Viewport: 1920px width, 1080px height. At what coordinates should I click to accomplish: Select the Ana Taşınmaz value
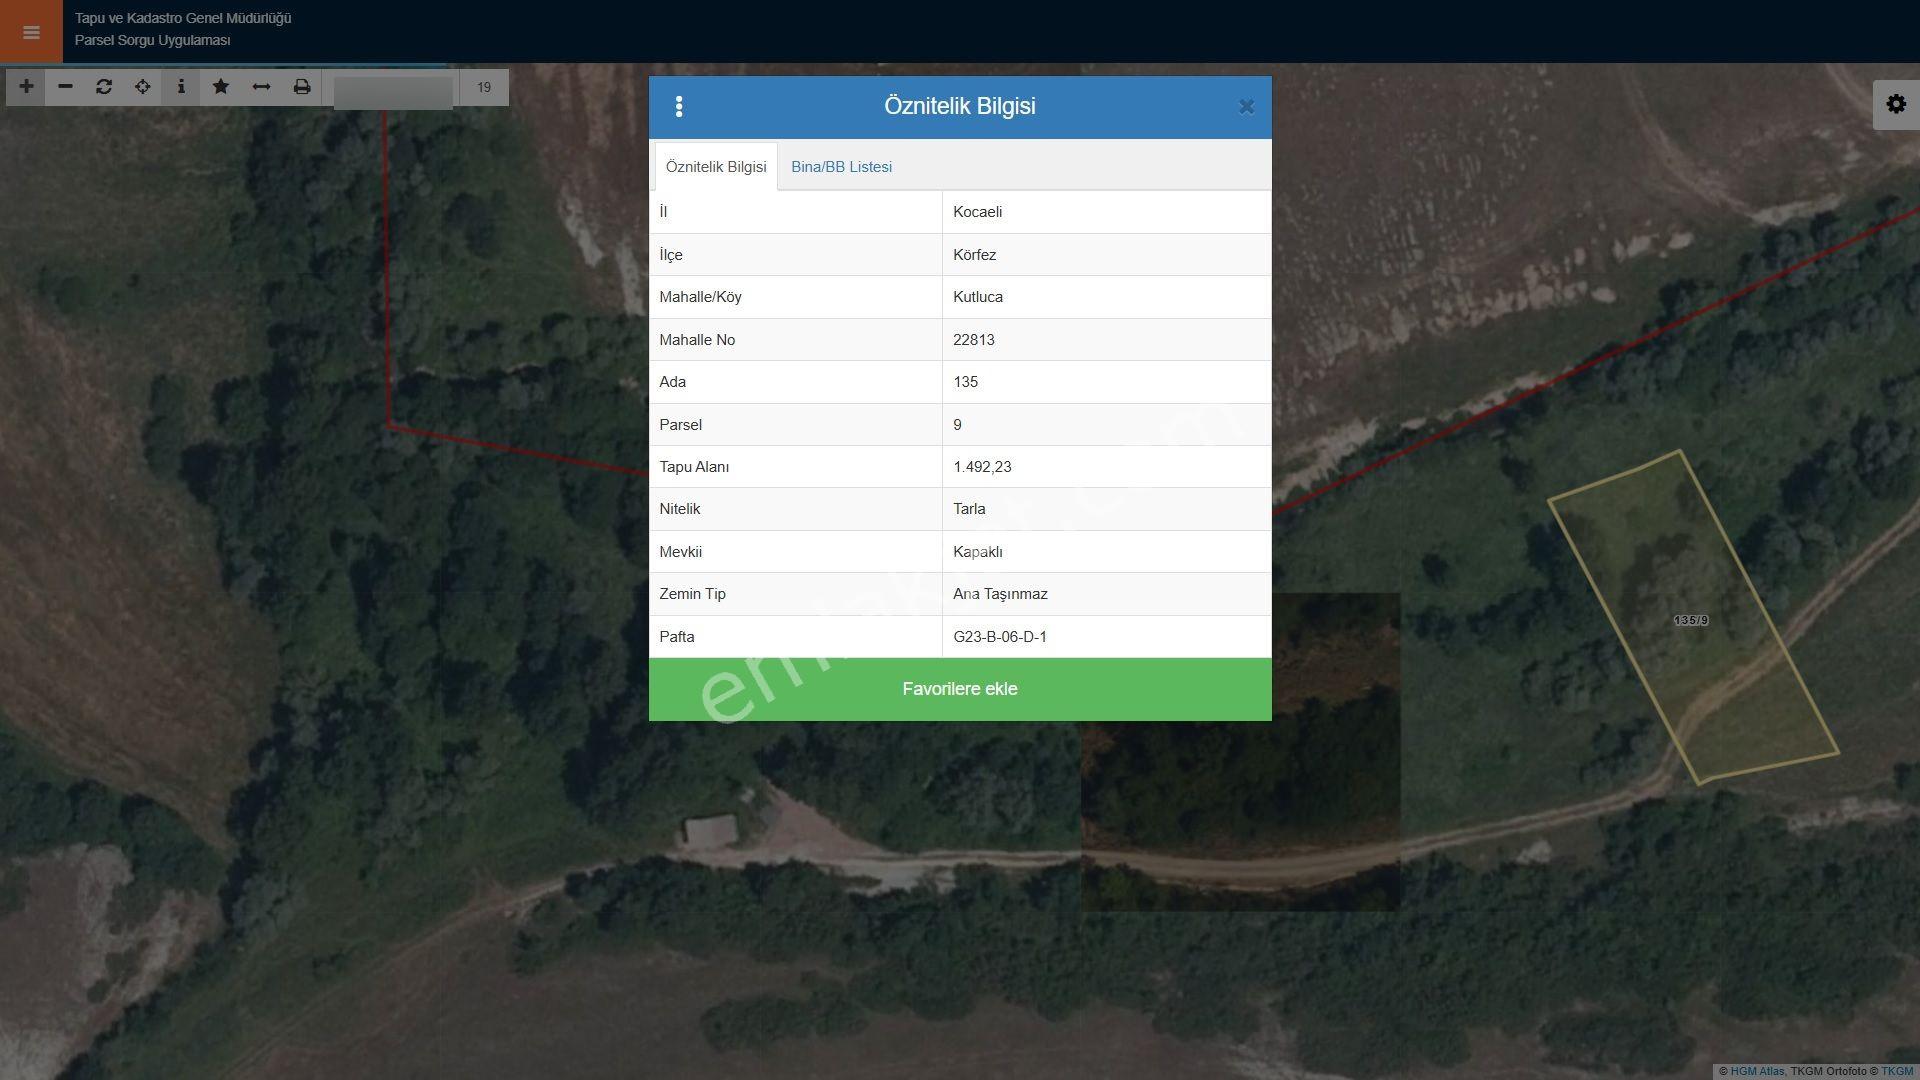(1107, 594)
